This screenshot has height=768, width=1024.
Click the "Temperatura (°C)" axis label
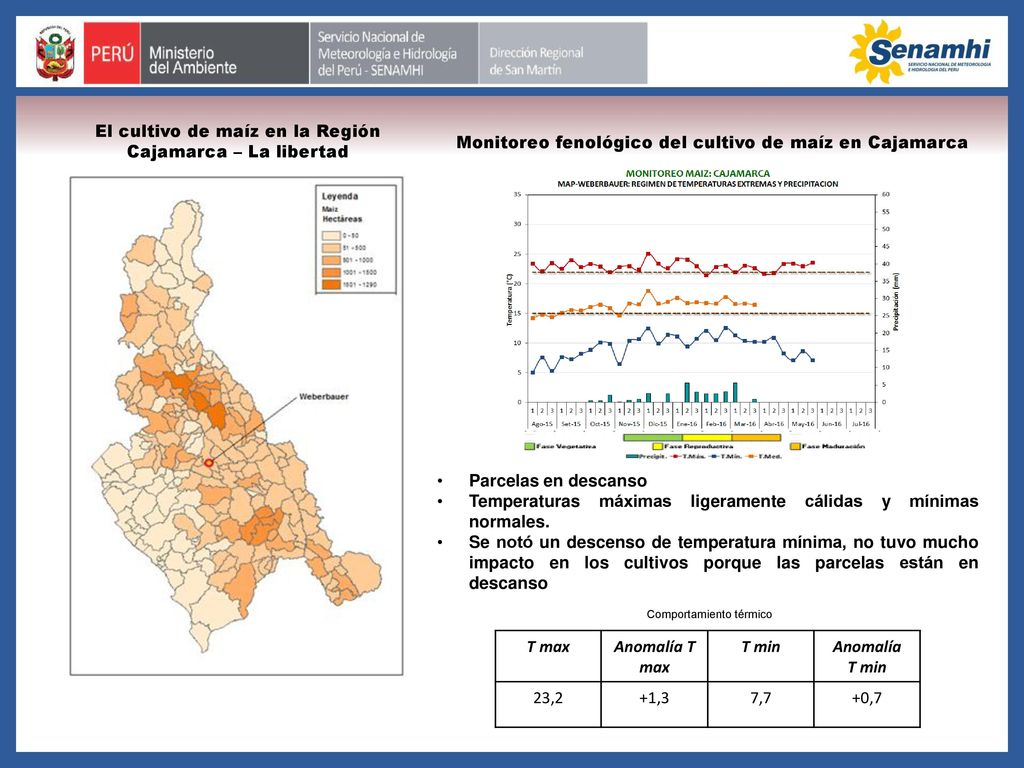pyautogui.click(x=509, y=300)
